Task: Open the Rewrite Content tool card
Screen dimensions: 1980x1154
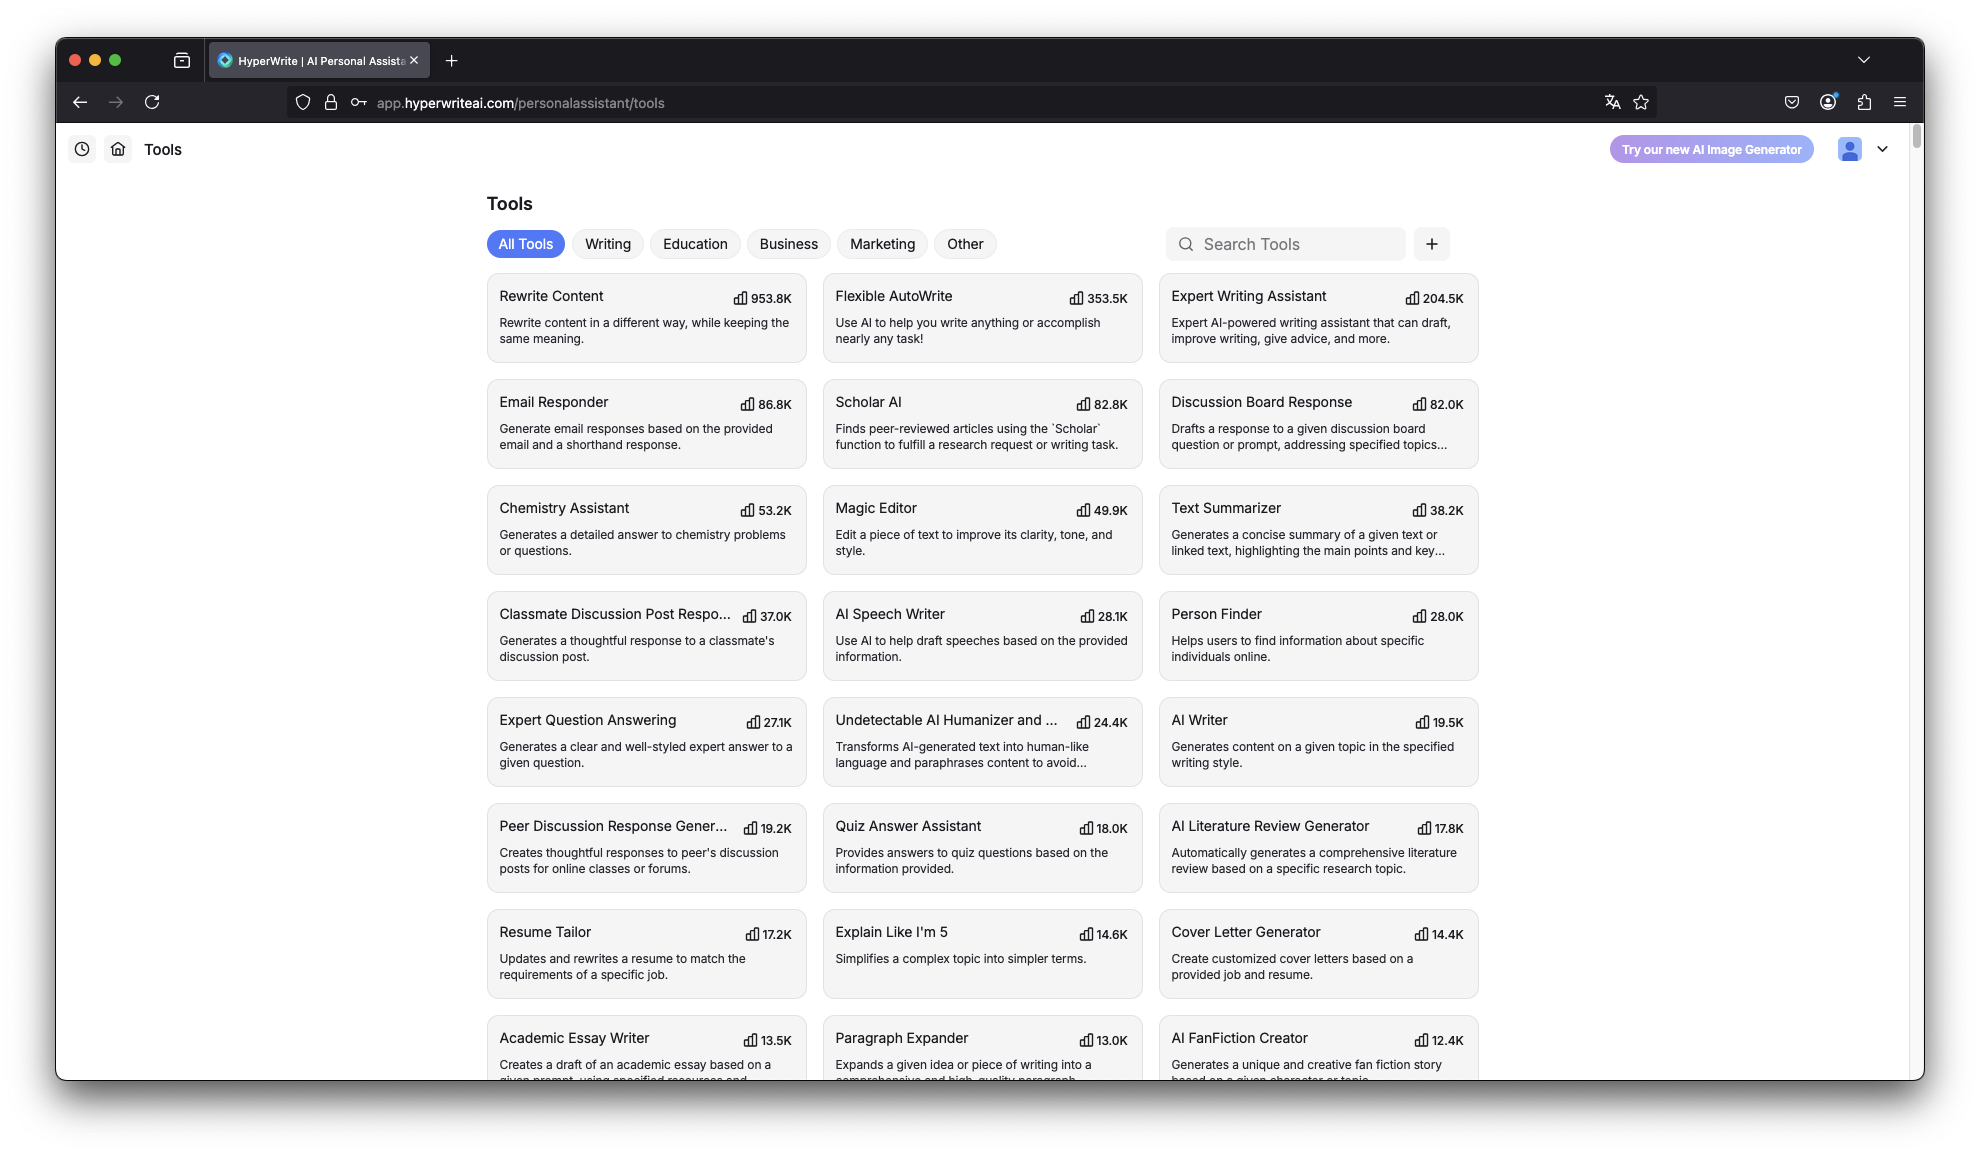Action: [646, 317]
